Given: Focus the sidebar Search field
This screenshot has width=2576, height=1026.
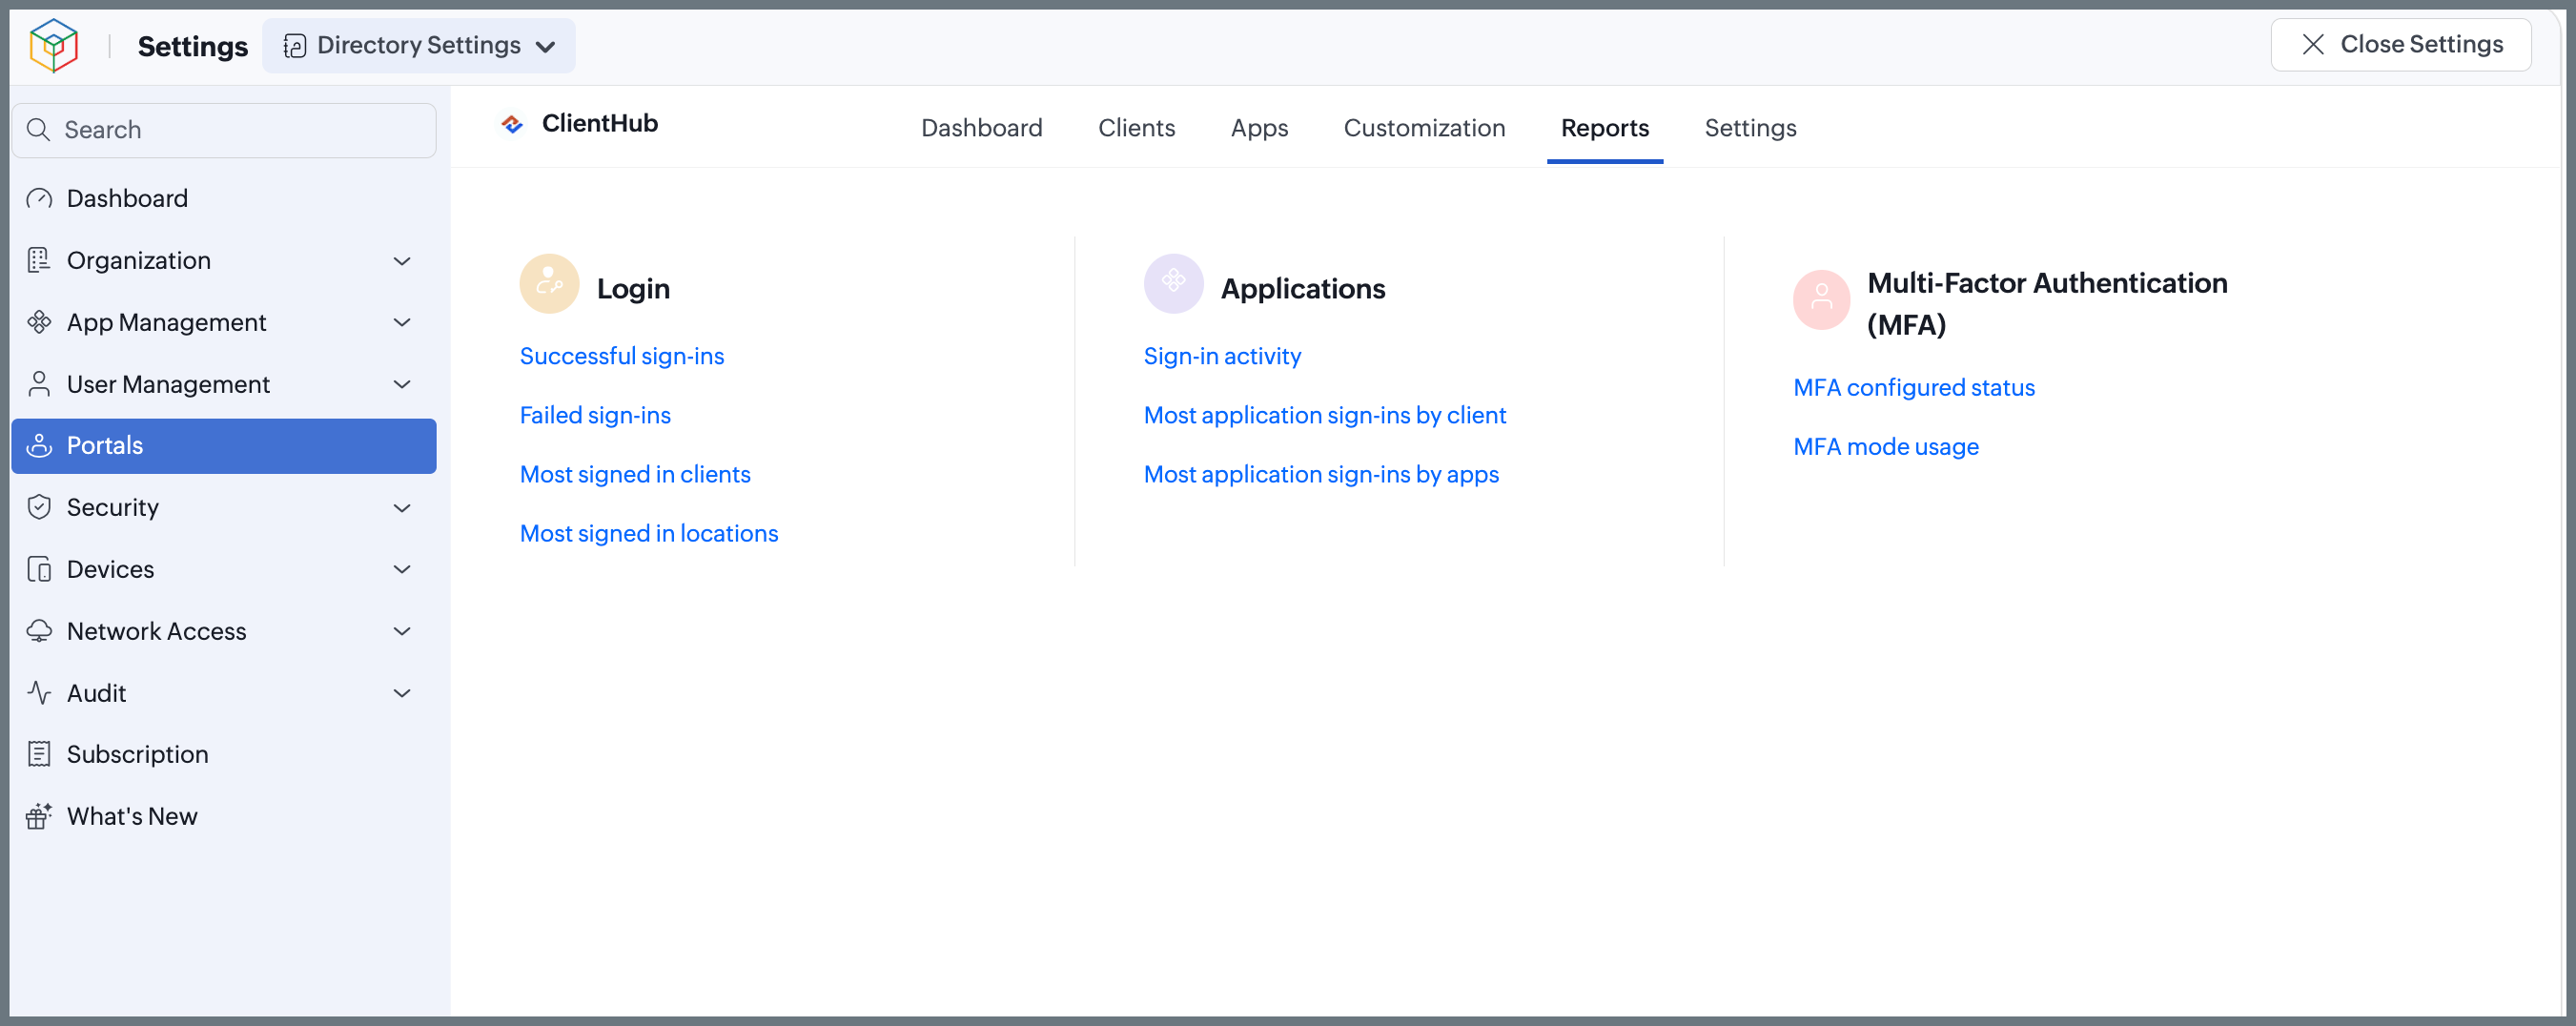Looking at the screenshot, I should click(x=224, y=130).
